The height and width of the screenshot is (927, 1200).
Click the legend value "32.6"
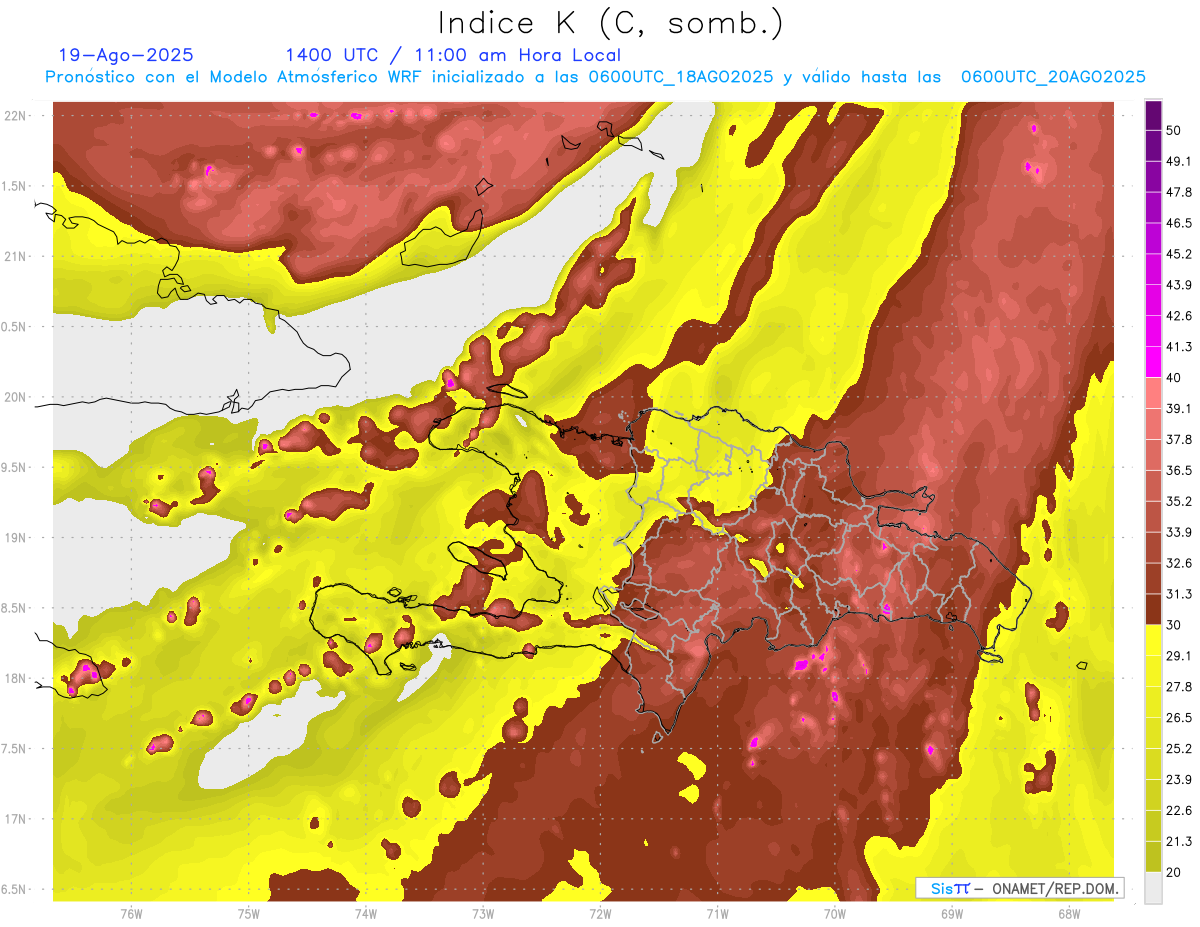click(1178, 563)
